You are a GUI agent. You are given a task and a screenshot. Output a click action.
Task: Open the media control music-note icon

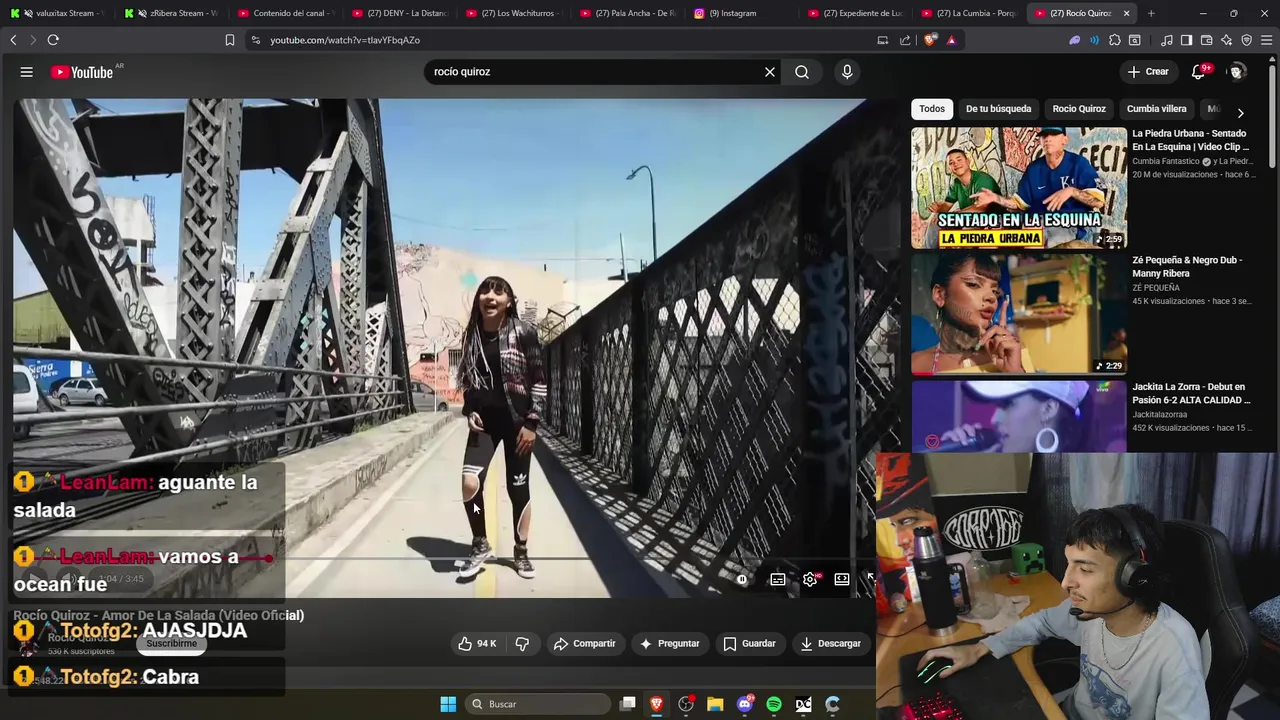1167,40
